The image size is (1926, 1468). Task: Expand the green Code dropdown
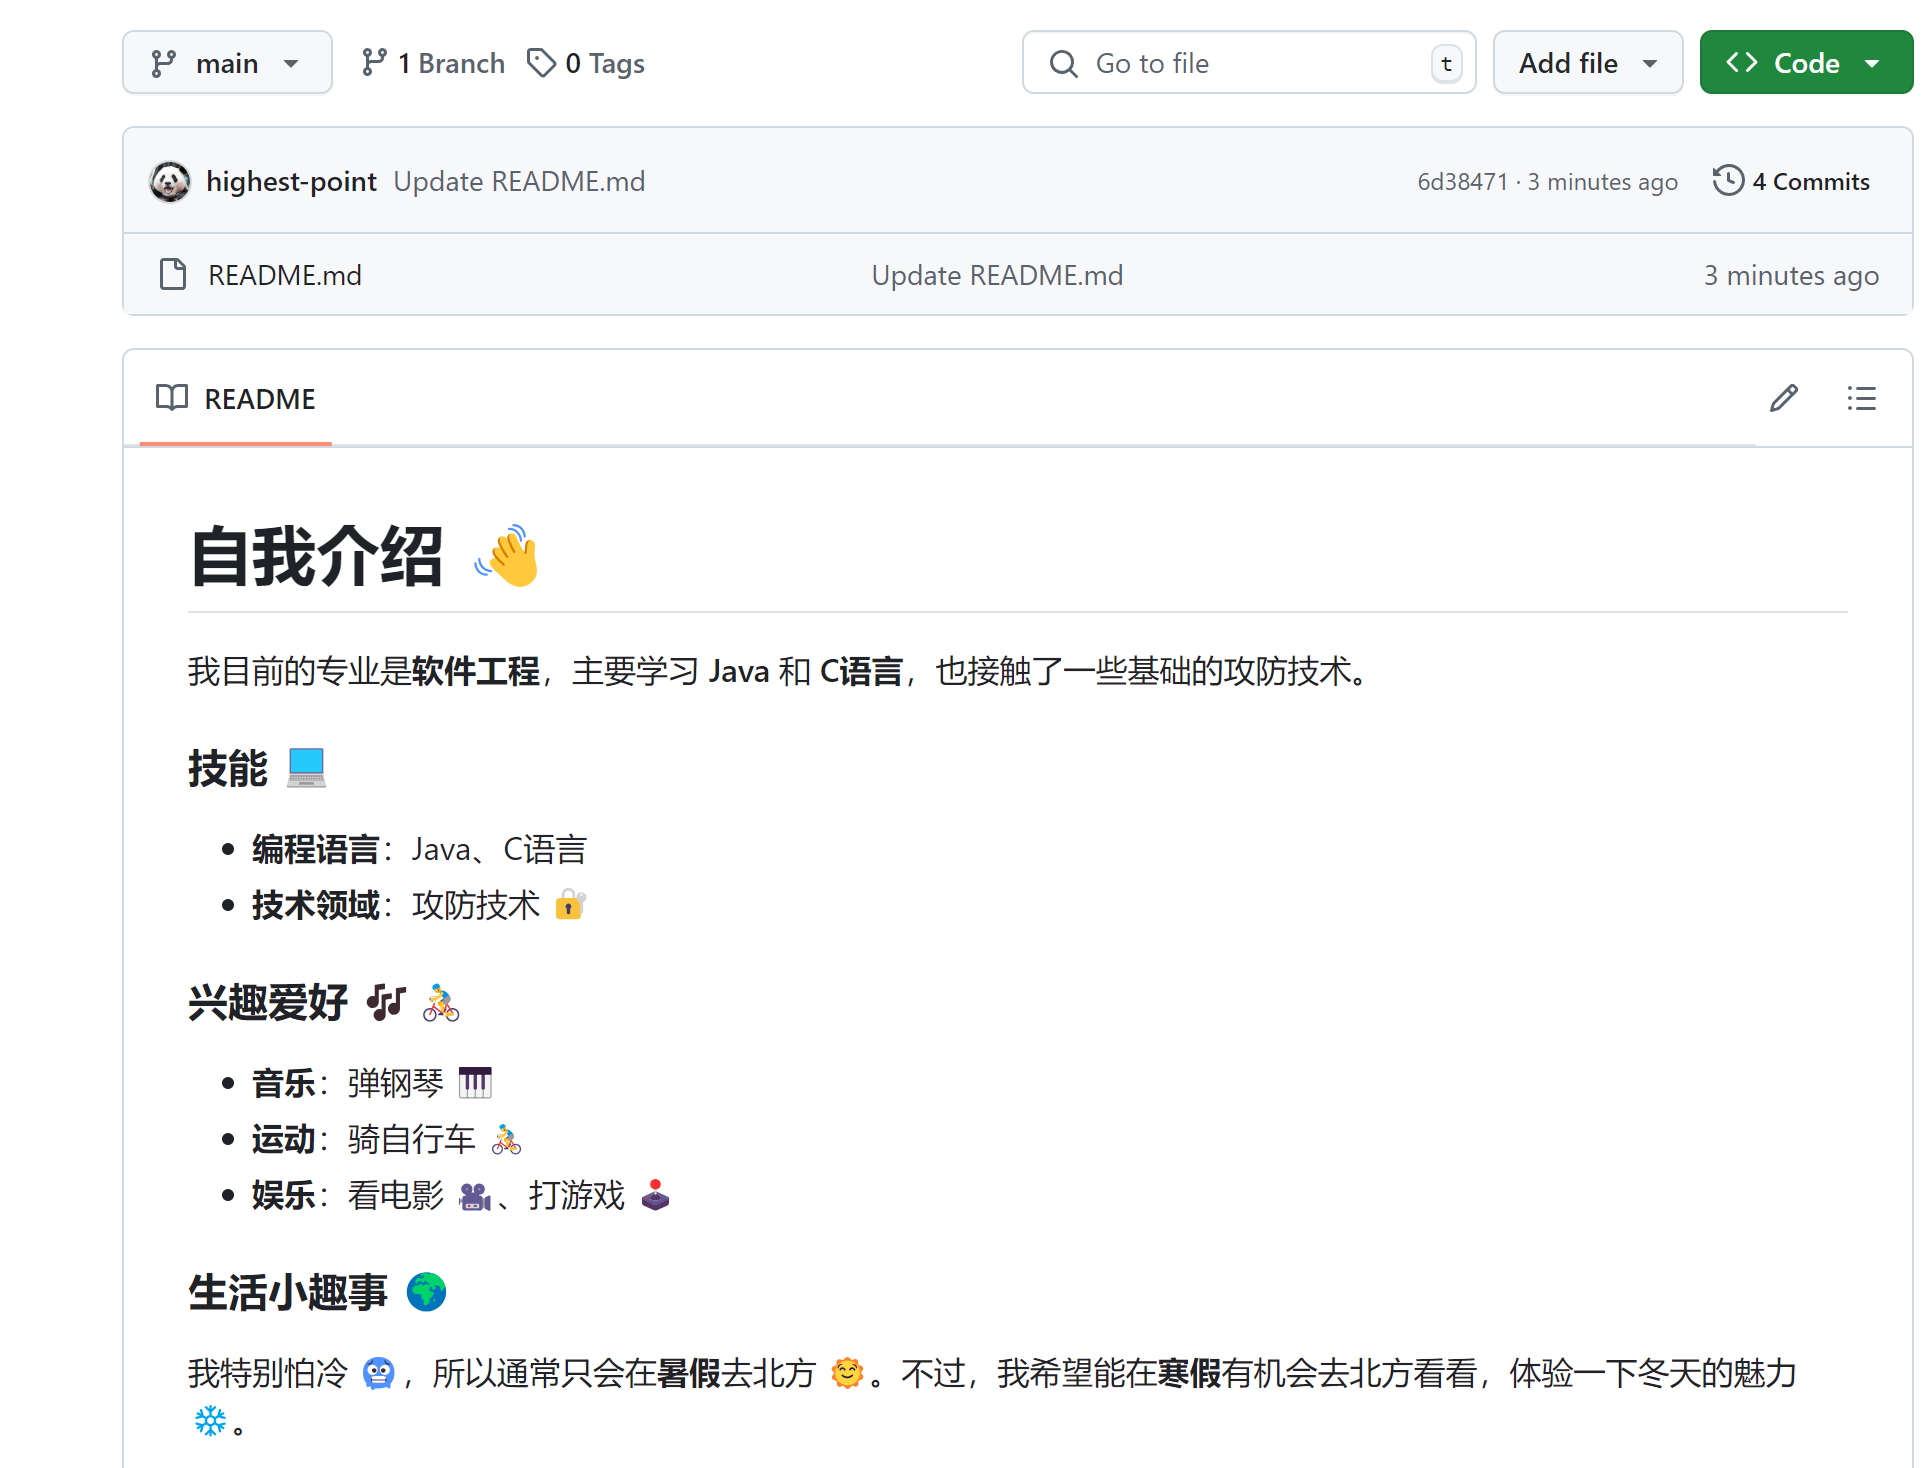(x=1805, y=63)
